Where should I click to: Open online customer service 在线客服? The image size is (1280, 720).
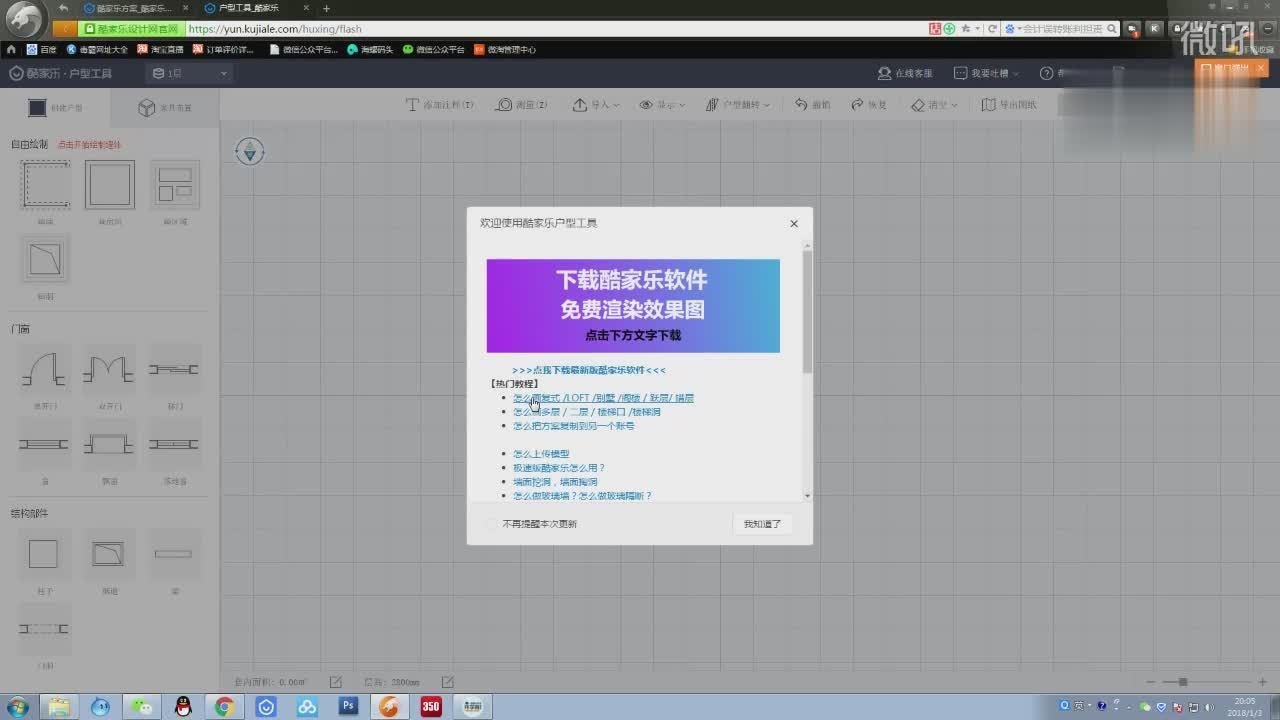pos(905,73)
